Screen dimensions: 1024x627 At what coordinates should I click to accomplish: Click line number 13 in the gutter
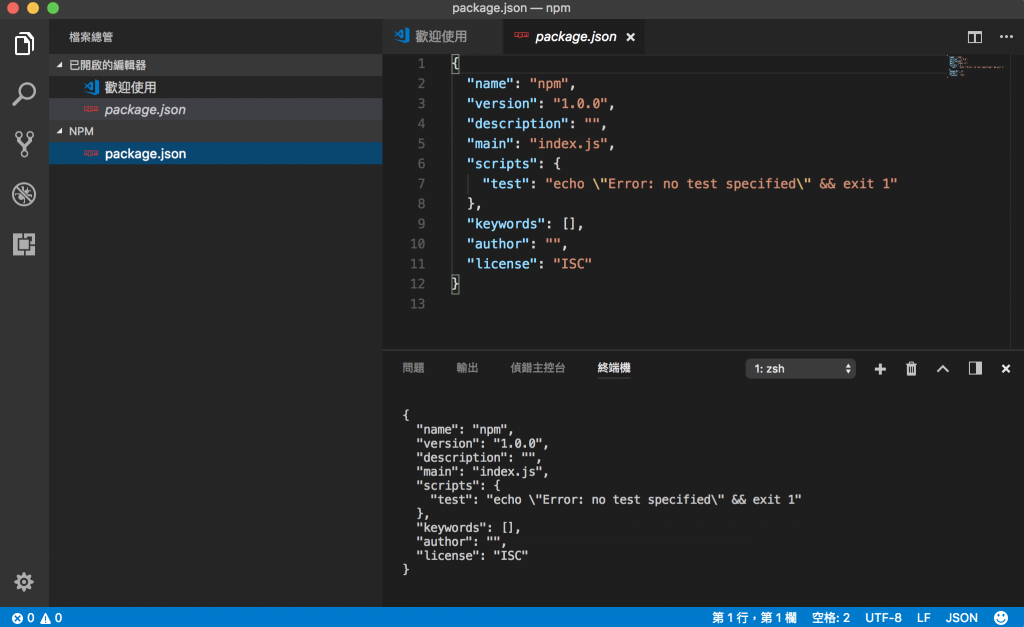(x=417, y=304)
